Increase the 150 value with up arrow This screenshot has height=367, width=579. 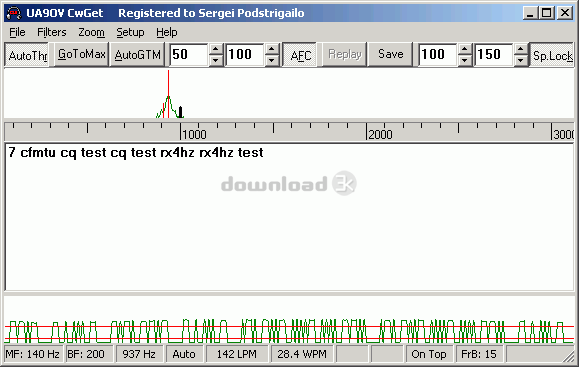coord(521,49)
